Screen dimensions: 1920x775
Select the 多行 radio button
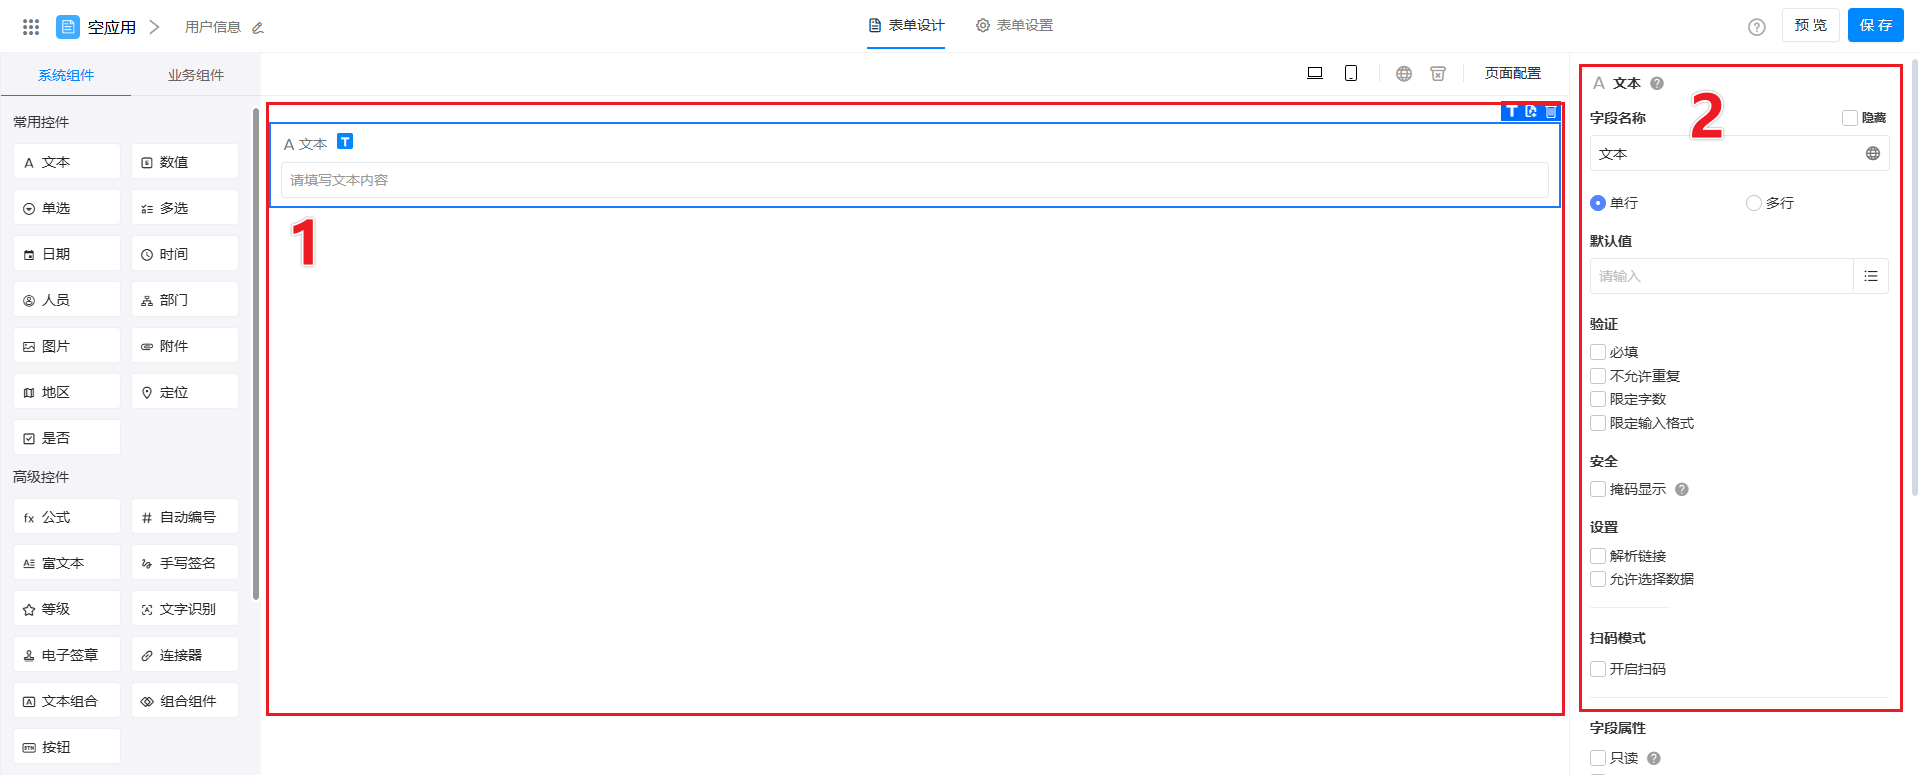(1753, 203)
